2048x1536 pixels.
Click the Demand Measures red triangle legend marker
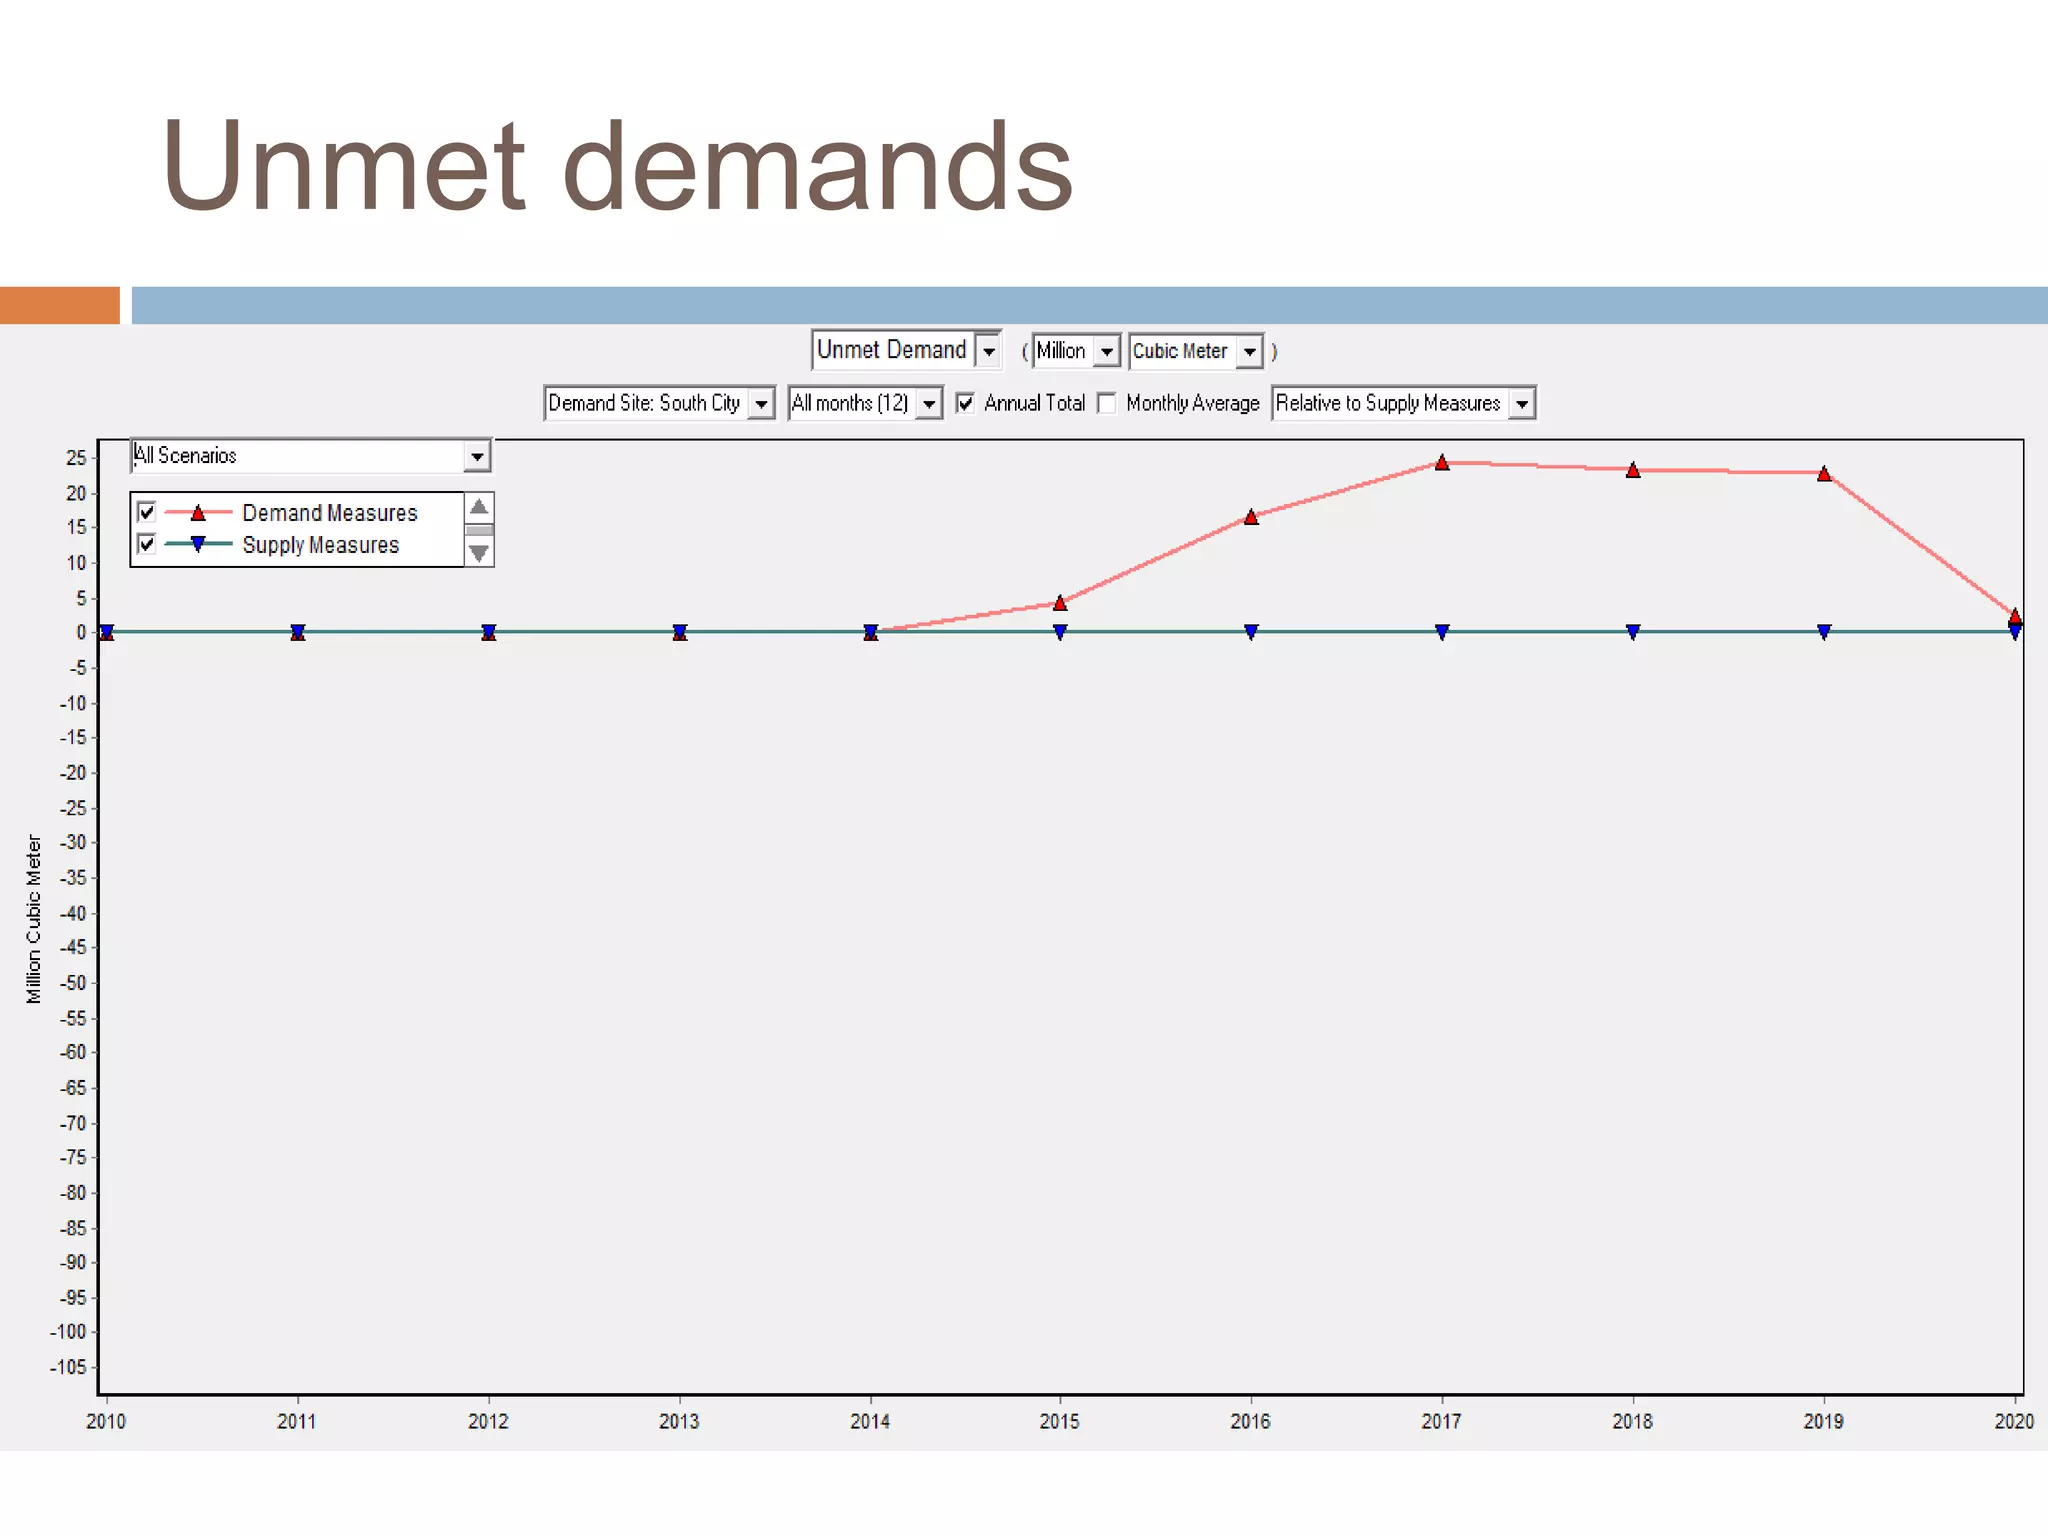198,513
